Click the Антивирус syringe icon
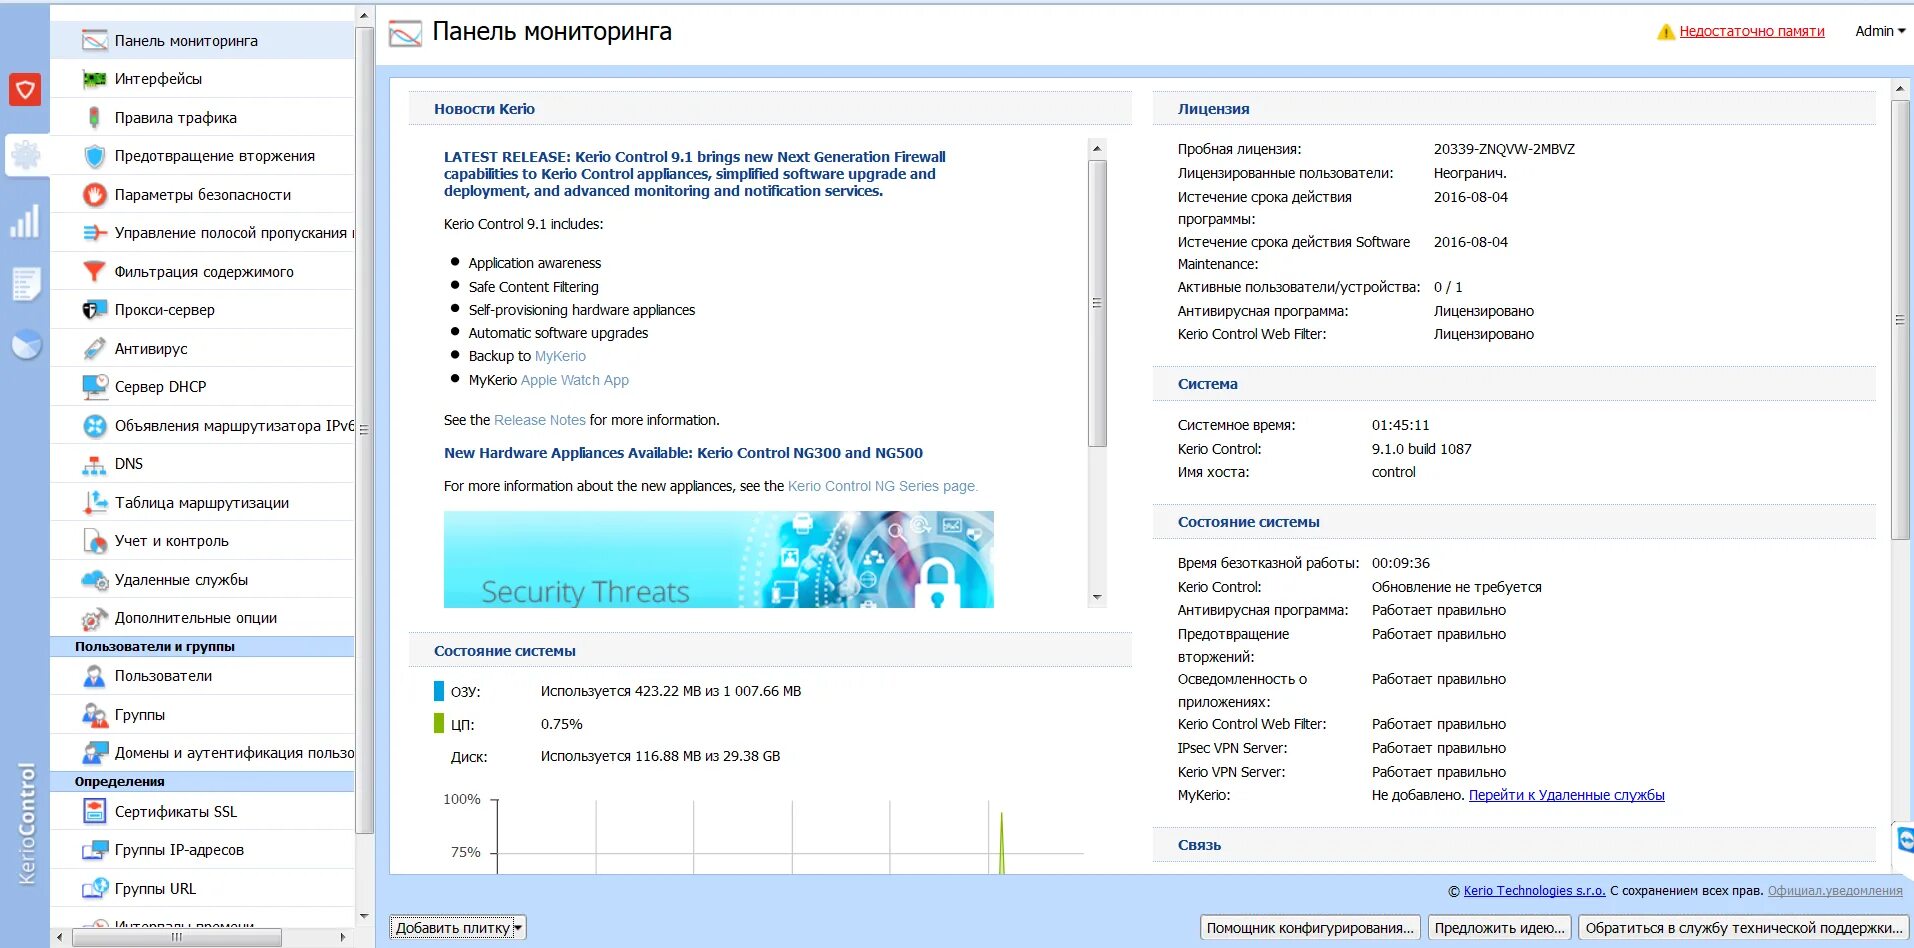The image size is (1914, 948). click(x=94, y=349)
